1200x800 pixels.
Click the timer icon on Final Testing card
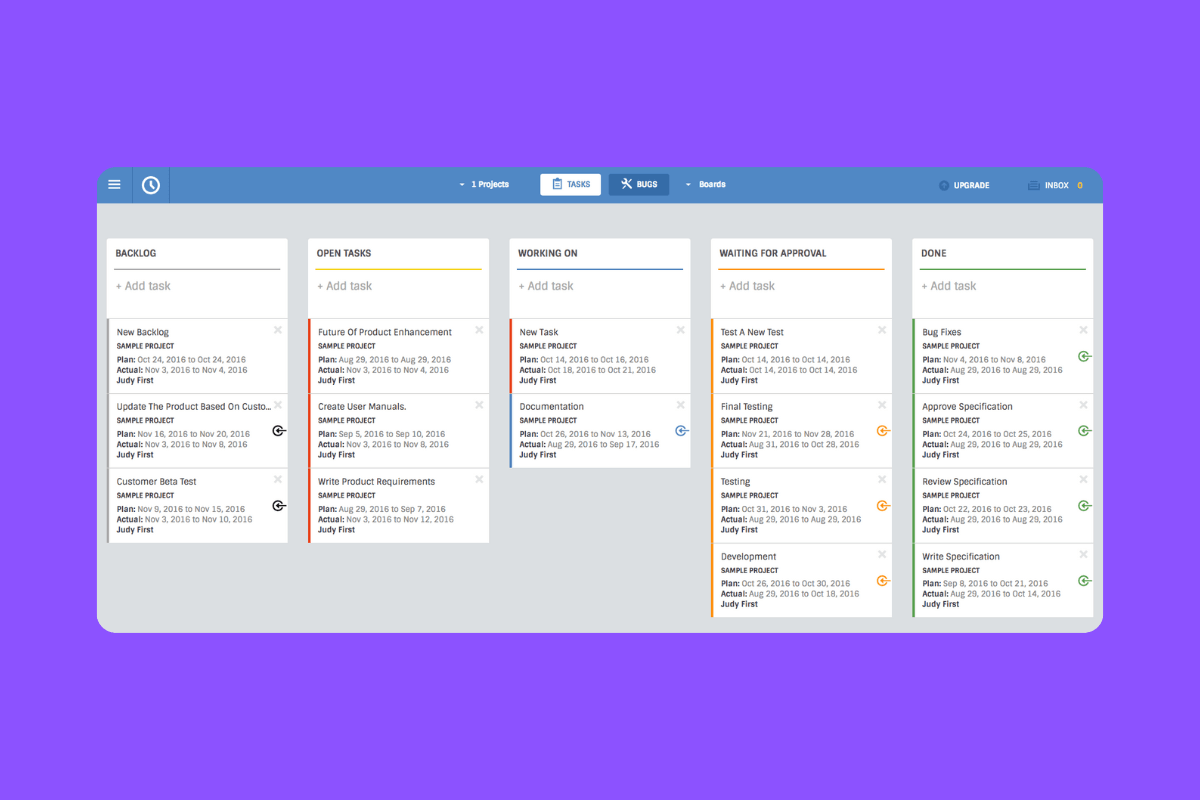tap(883, 430)
